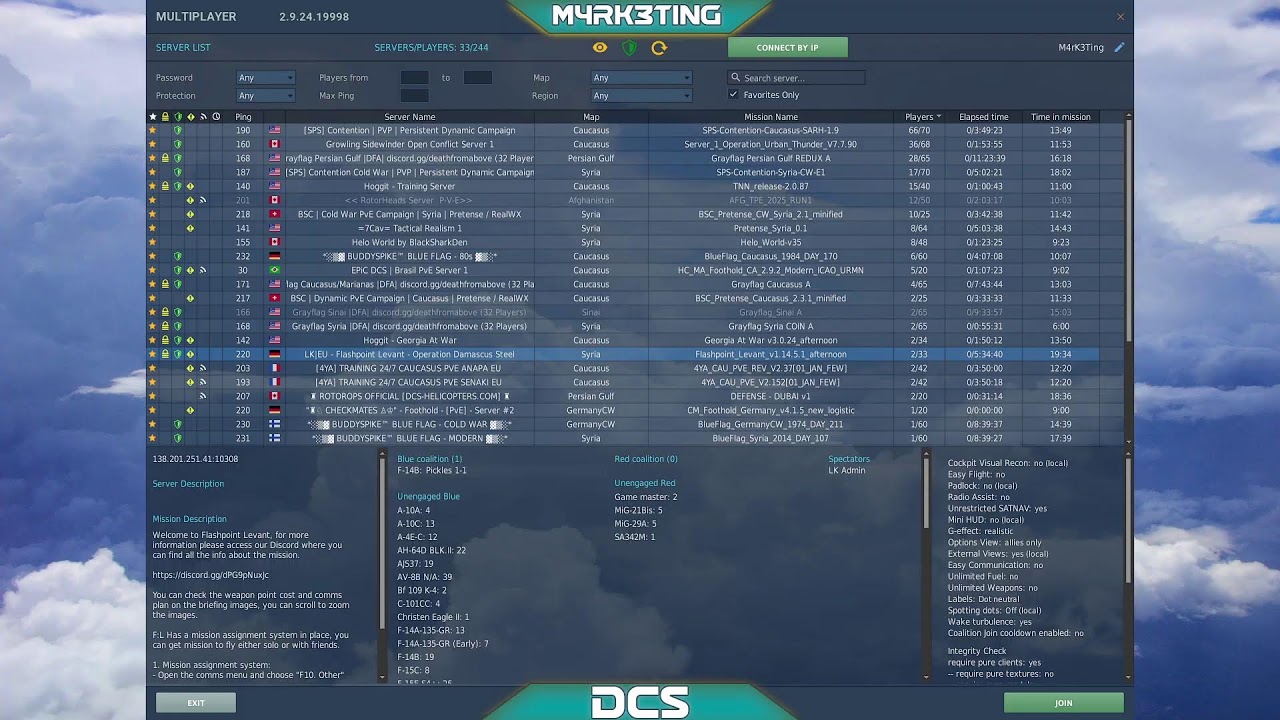
Task: Sort by clock column header
Action: point(216,117)
